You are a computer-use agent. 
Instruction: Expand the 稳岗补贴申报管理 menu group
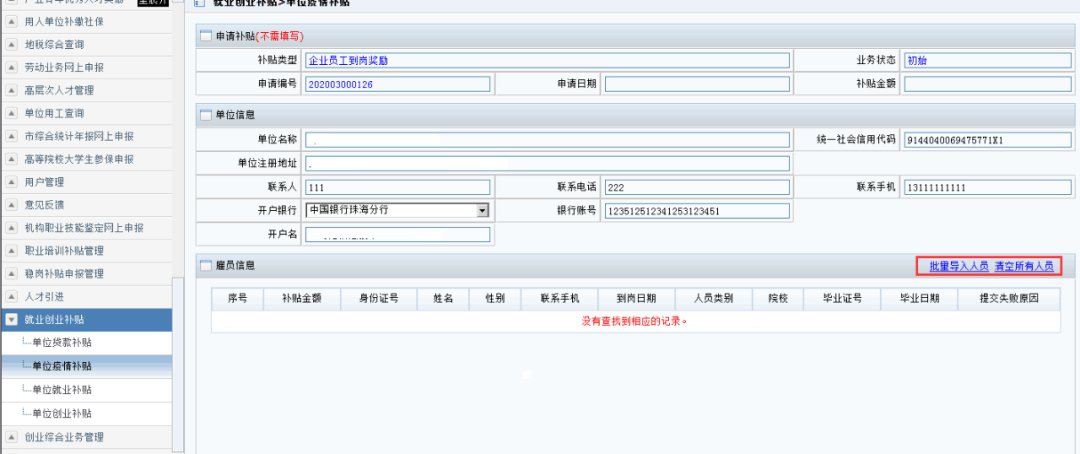pyautogui.click(x=11, y=273)
